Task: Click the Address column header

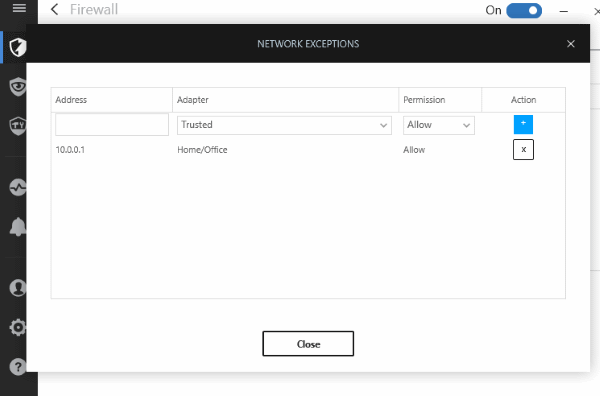Action: point(112,100)
